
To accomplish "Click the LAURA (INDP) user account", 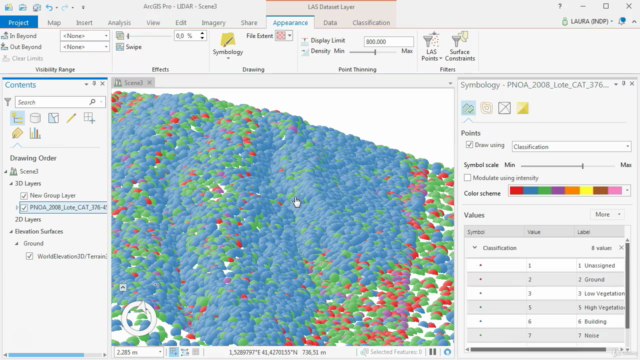I will point(587,21).
